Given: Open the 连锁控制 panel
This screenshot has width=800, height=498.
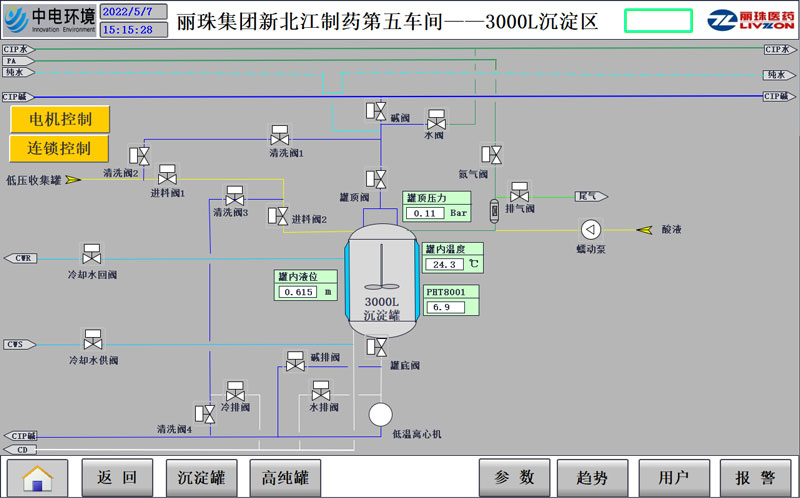Looking at the screenshot, I should (x=60, y=149).
